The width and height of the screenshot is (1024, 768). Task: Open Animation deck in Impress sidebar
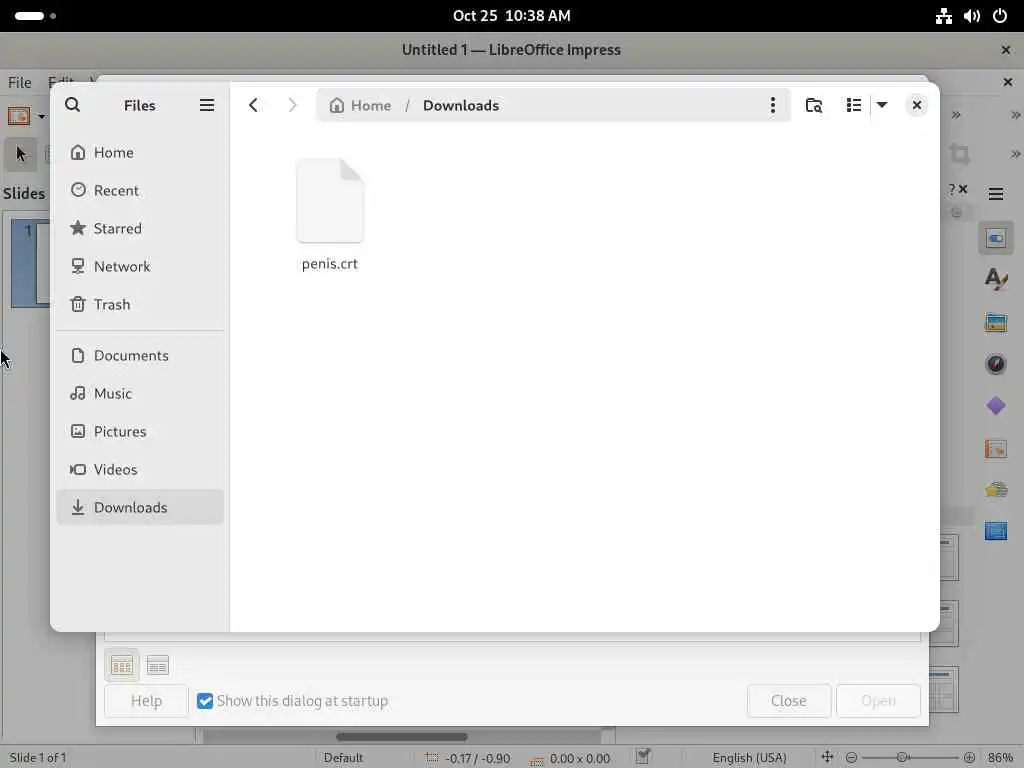click(x=995, y=490)
